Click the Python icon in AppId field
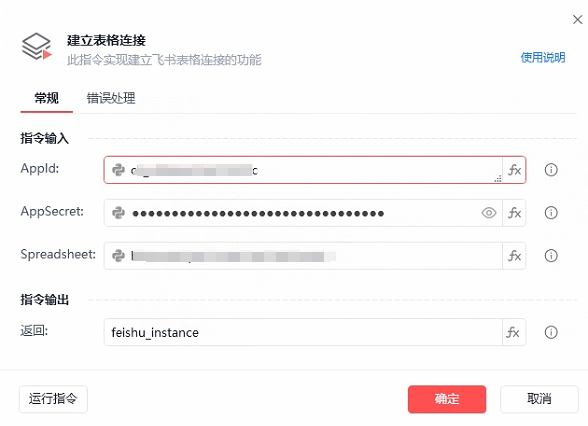 [118, 170]
